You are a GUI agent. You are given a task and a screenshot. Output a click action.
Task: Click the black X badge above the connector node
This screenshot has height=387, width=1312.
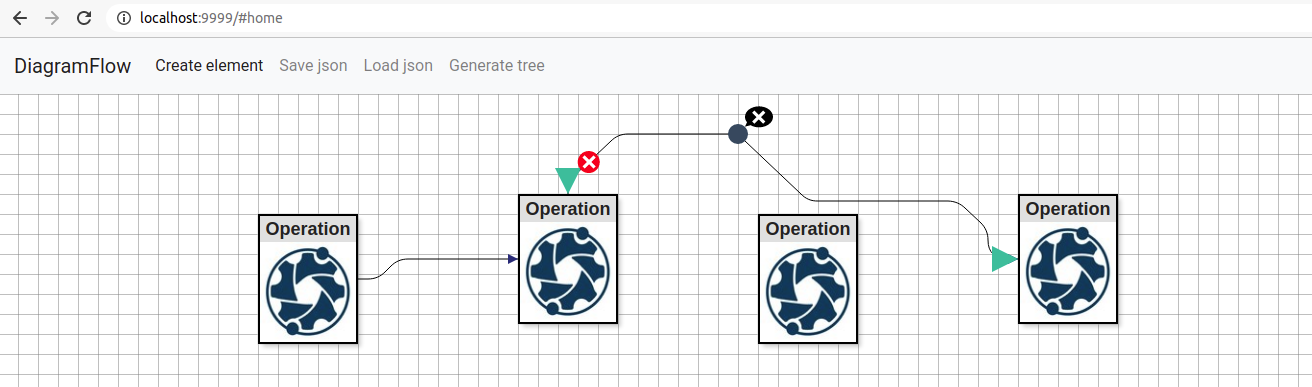point(759,117)
